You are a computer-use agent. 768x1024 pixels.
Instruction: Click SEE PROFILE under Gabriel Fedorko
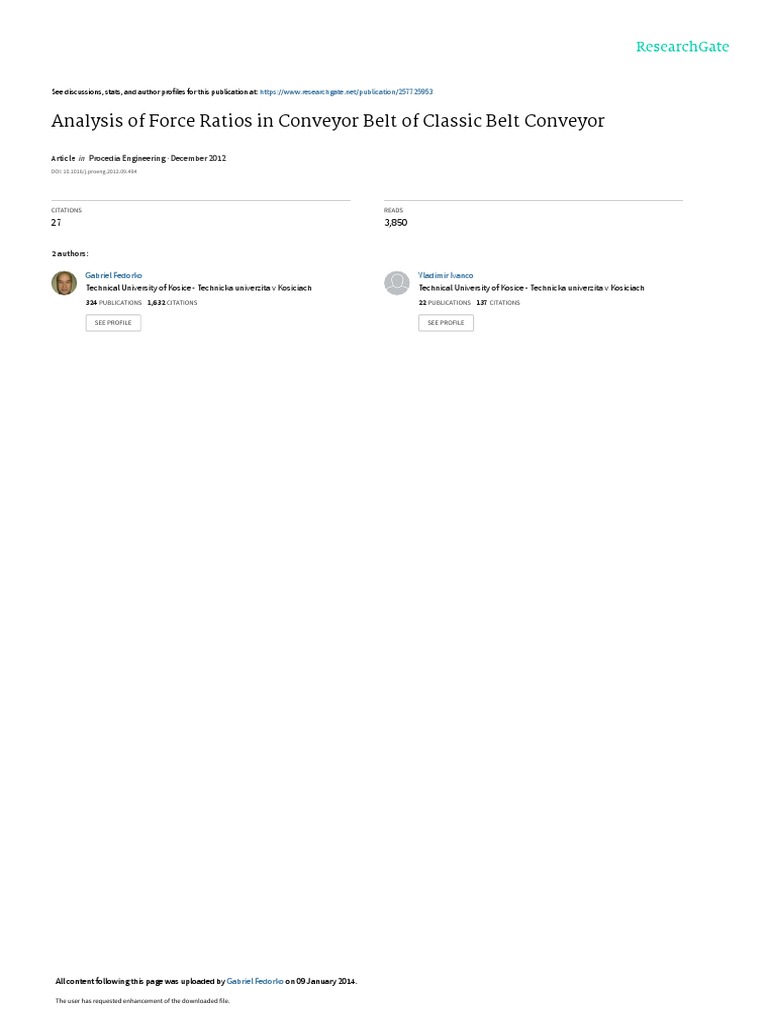point(113,323)
